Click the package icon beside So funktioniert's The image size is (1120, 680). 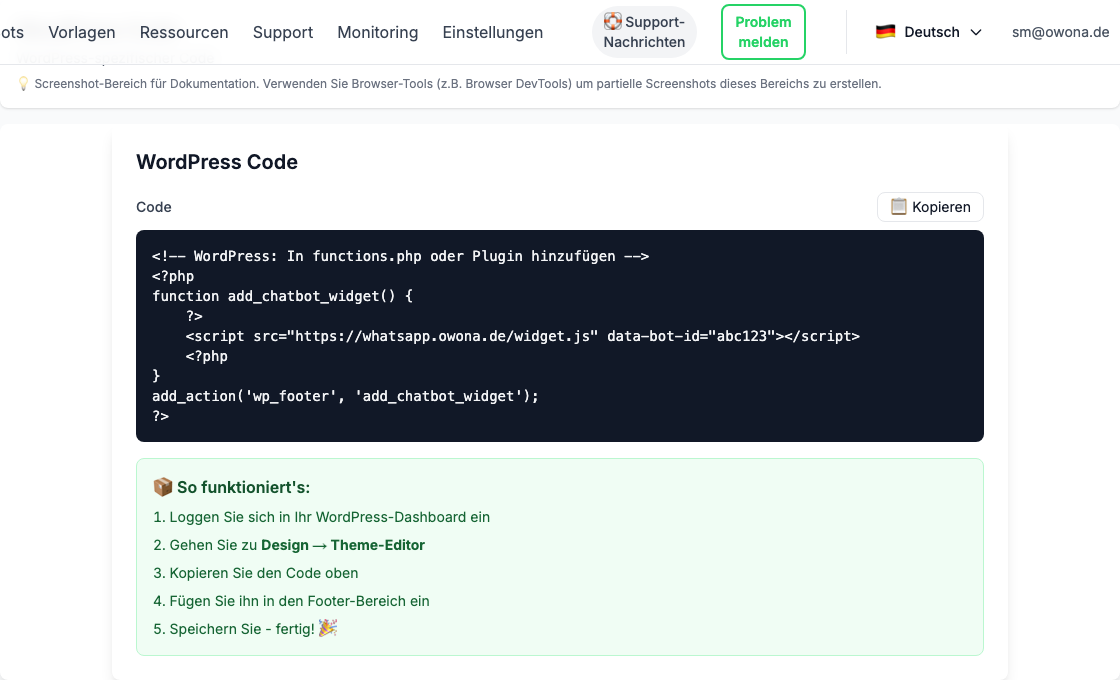pyautogui.click(x=162, y=487)
